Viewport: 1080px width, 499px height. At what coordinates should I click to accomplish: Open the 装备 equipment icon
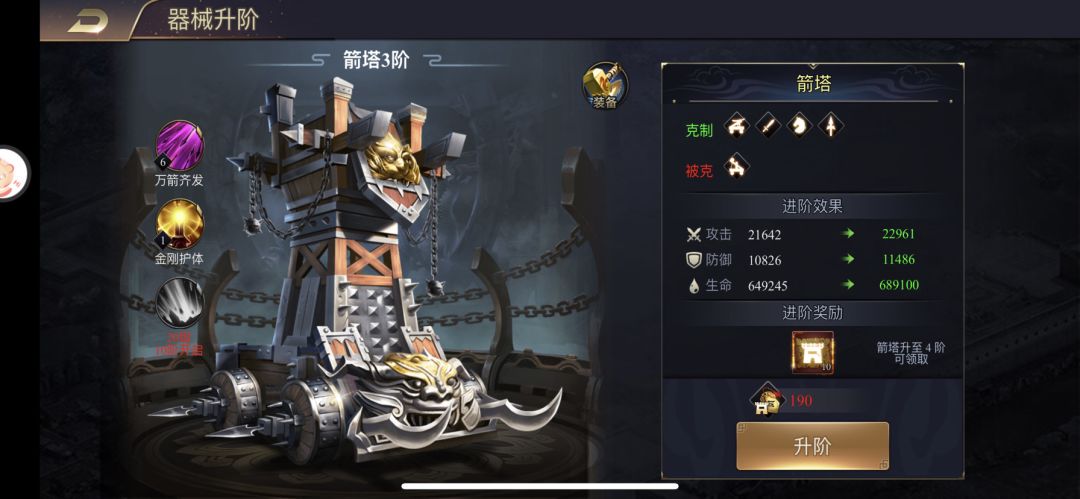click(605, 86)
